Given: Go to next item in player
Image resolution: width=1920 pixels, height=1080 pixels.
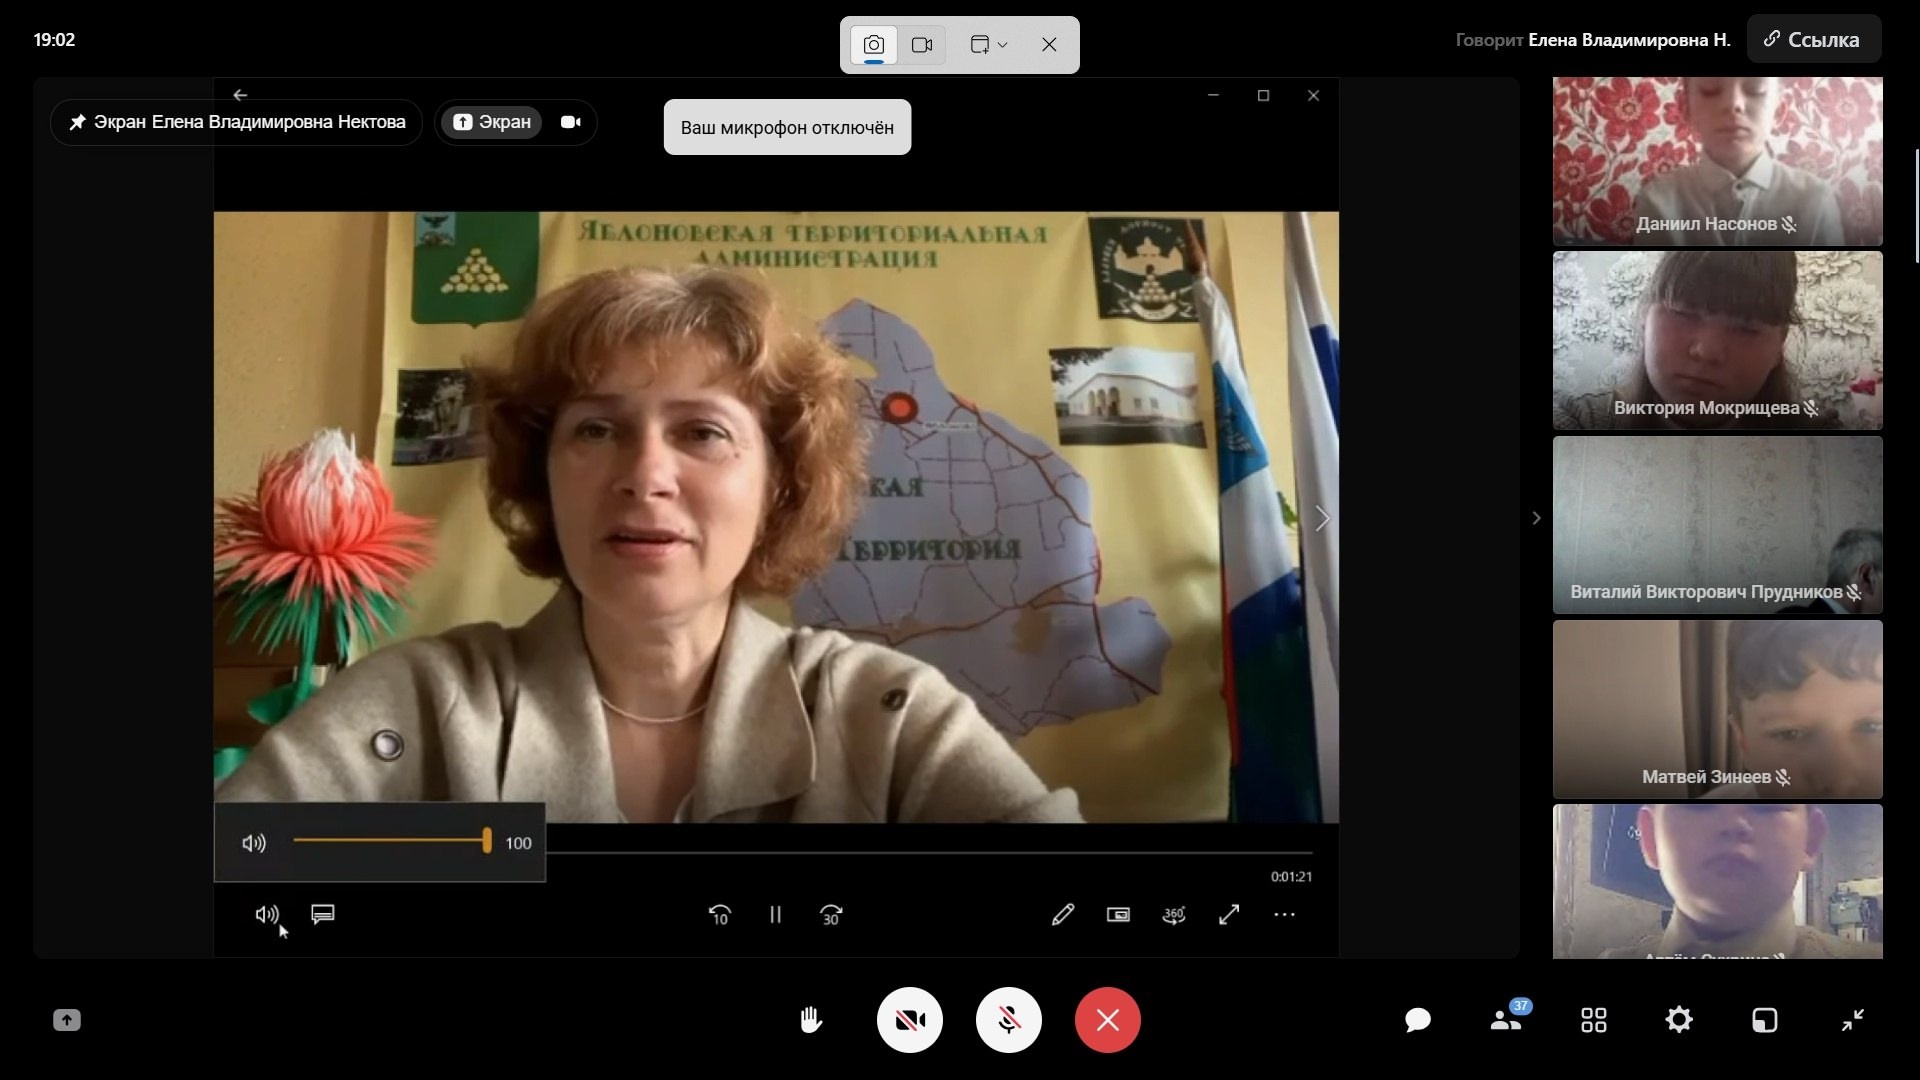Looking at the screenshot, I should coord(1322,518).
